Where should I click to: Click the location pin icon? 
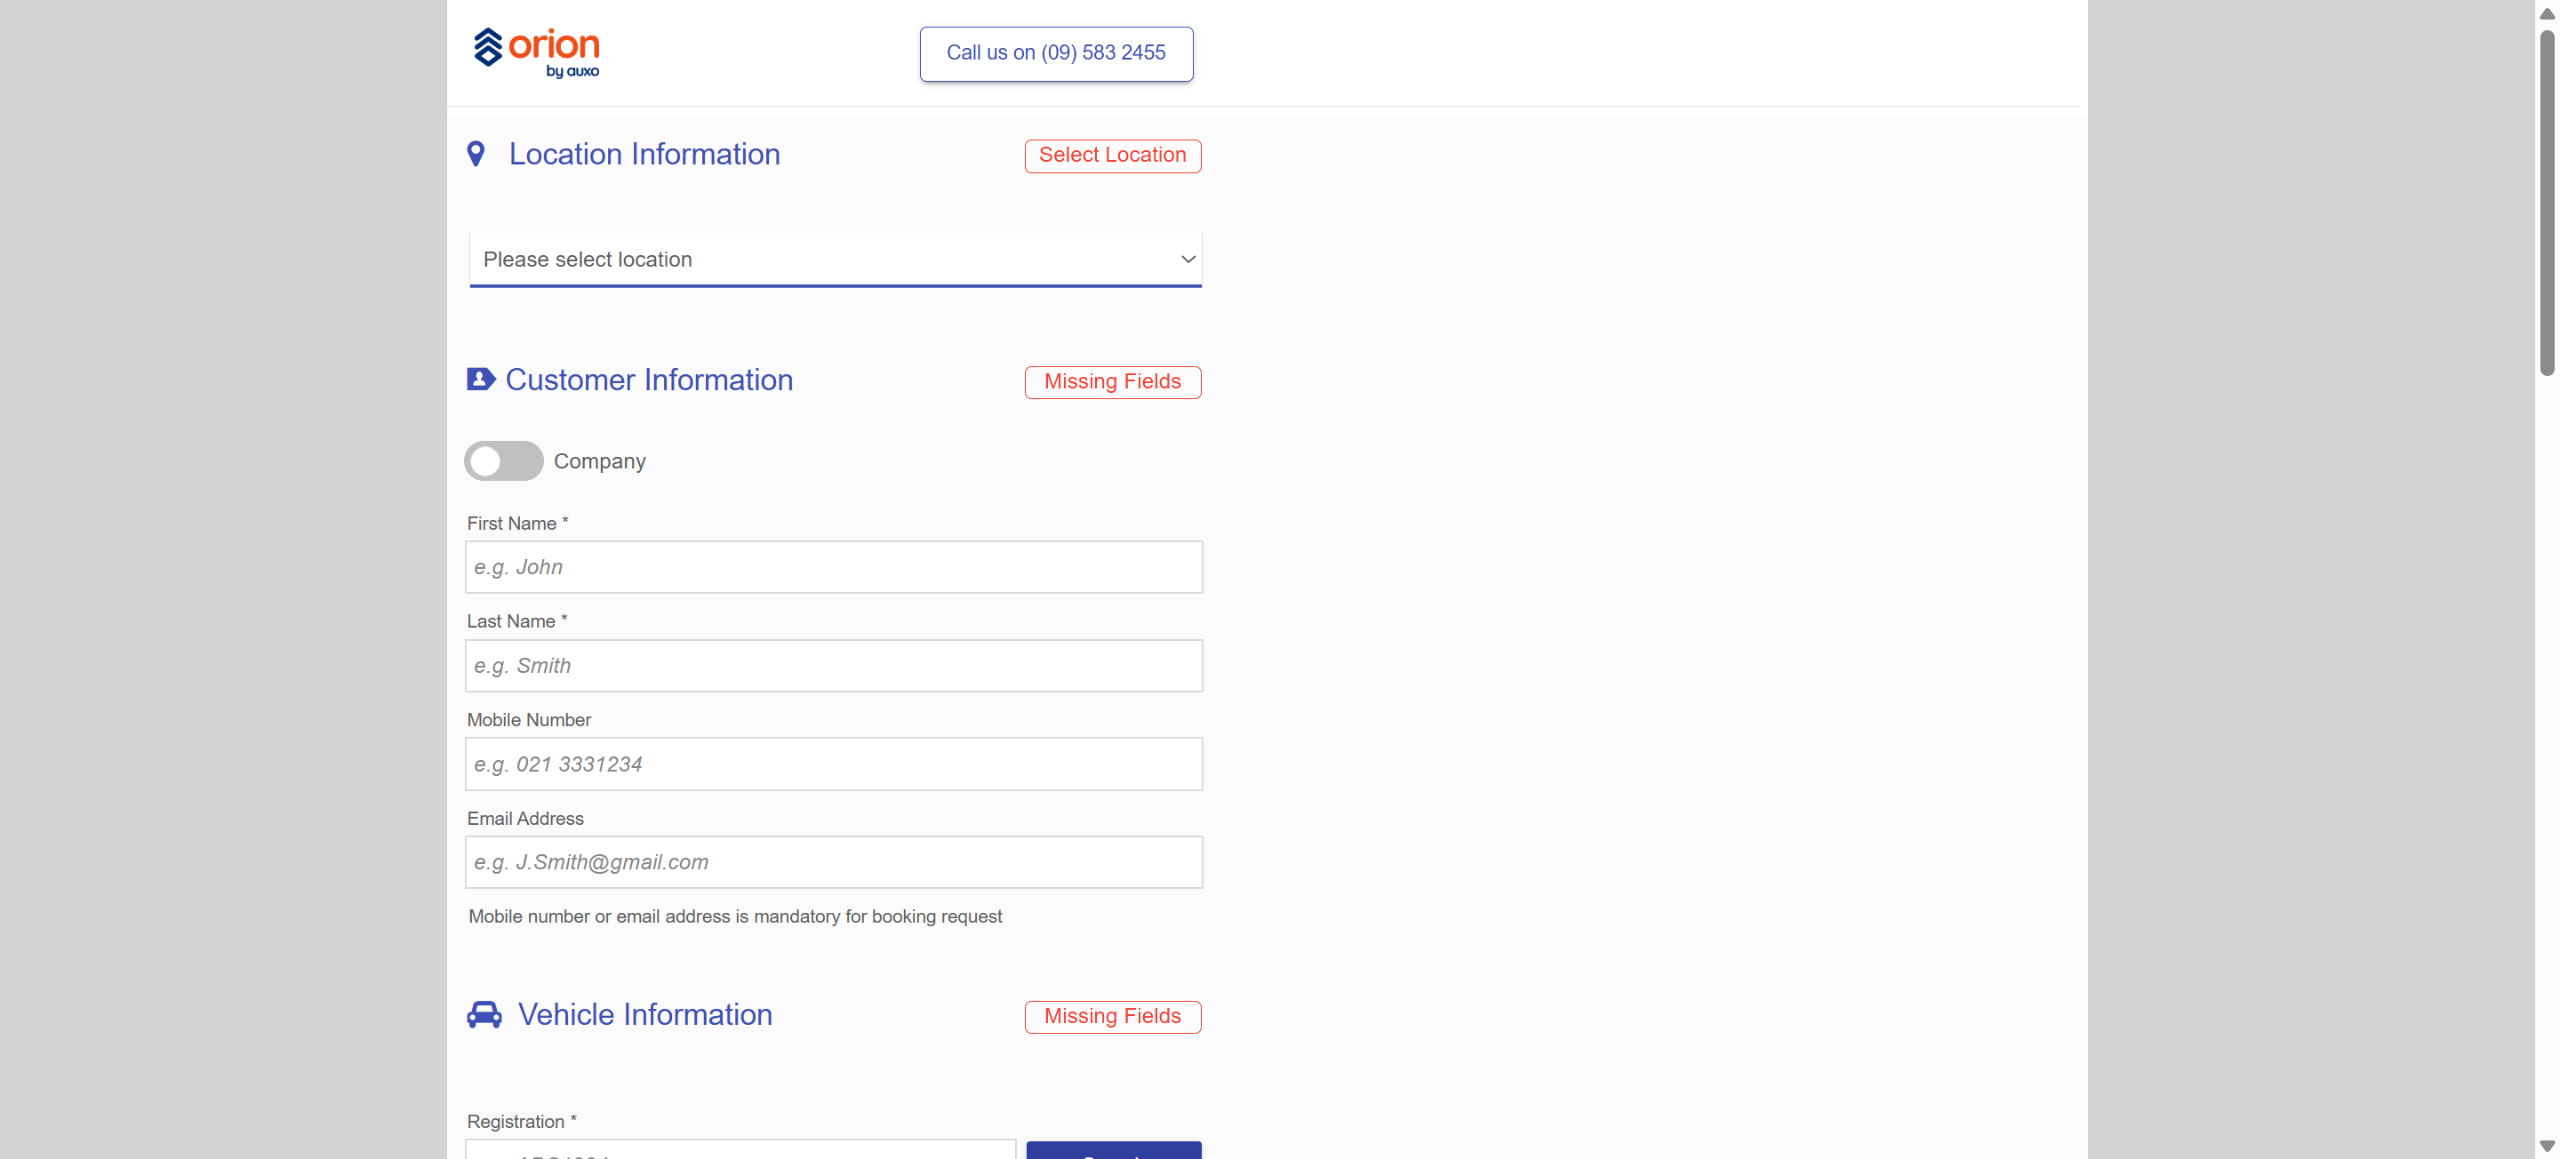pos(476,153)
